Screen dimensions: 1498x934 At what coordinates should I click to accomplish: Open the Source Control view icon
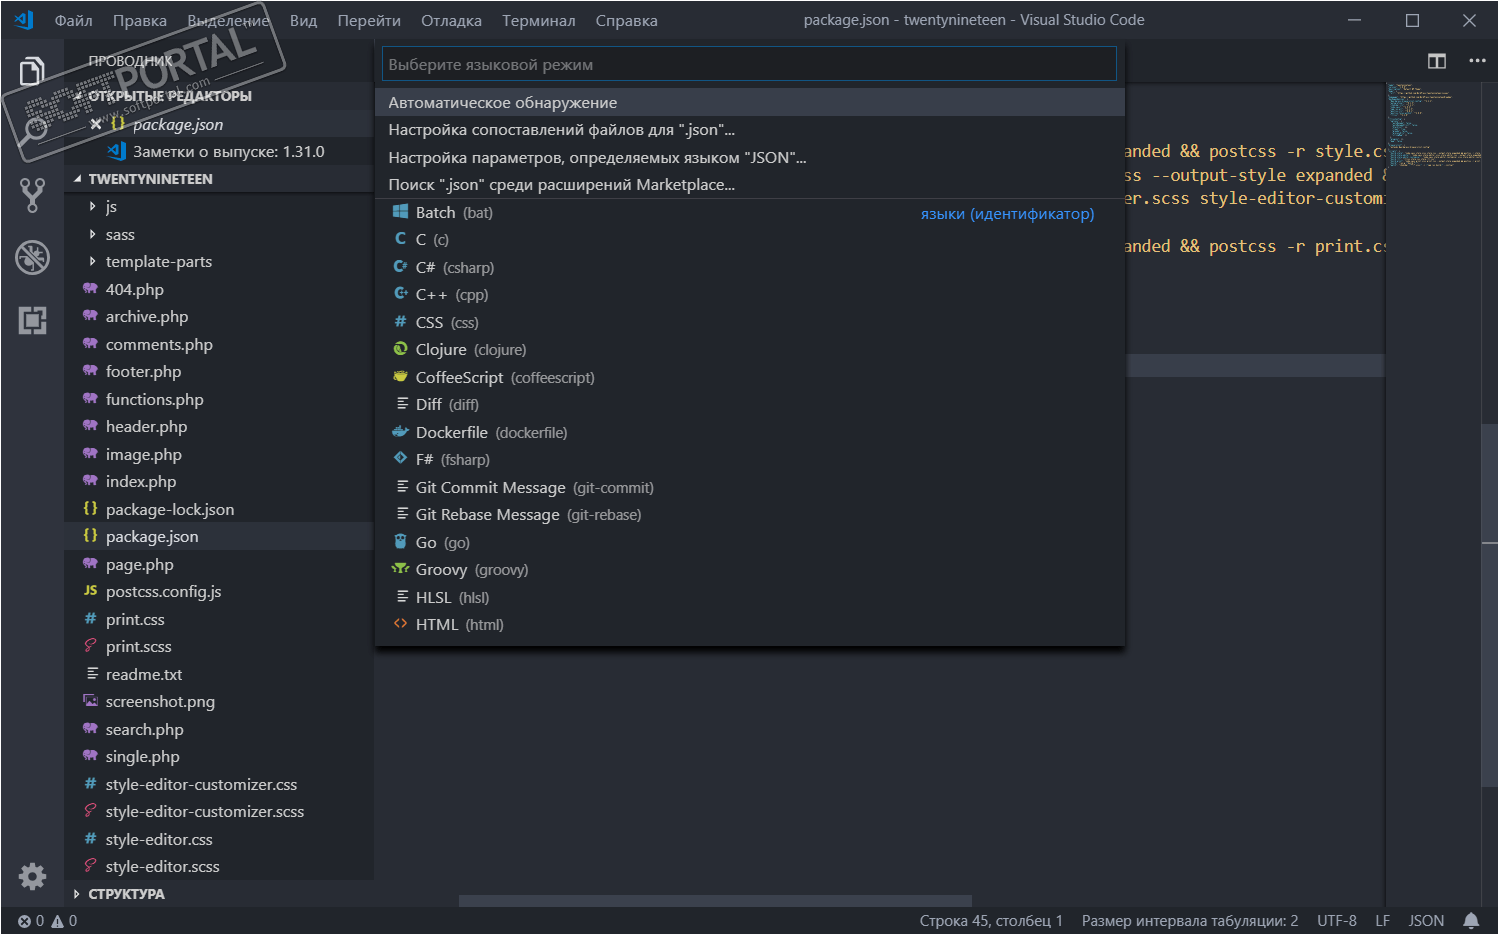32,195
